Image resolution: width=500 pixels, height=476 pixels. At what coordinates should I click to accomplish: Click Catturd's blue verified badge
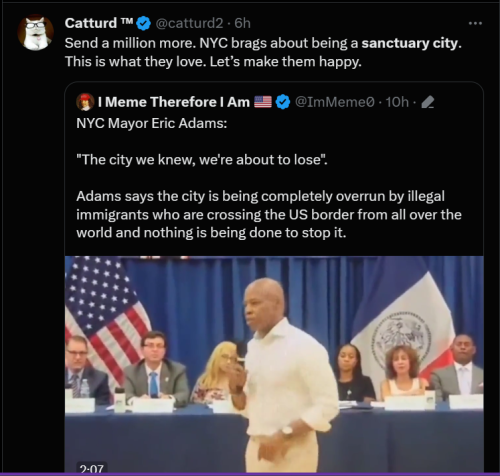pyautogui.click(x=144, y=24)
